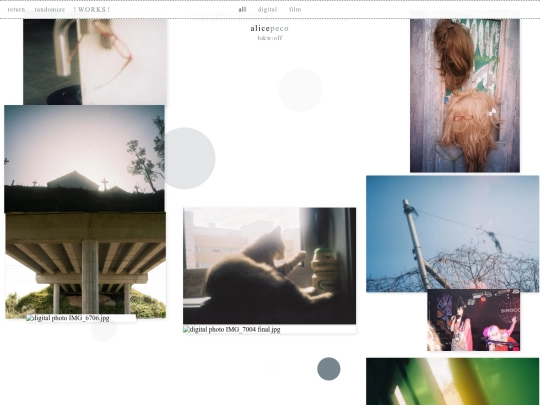Open the concert stage performers photo
The image size is (540, 405).
(x=474, y=320)
